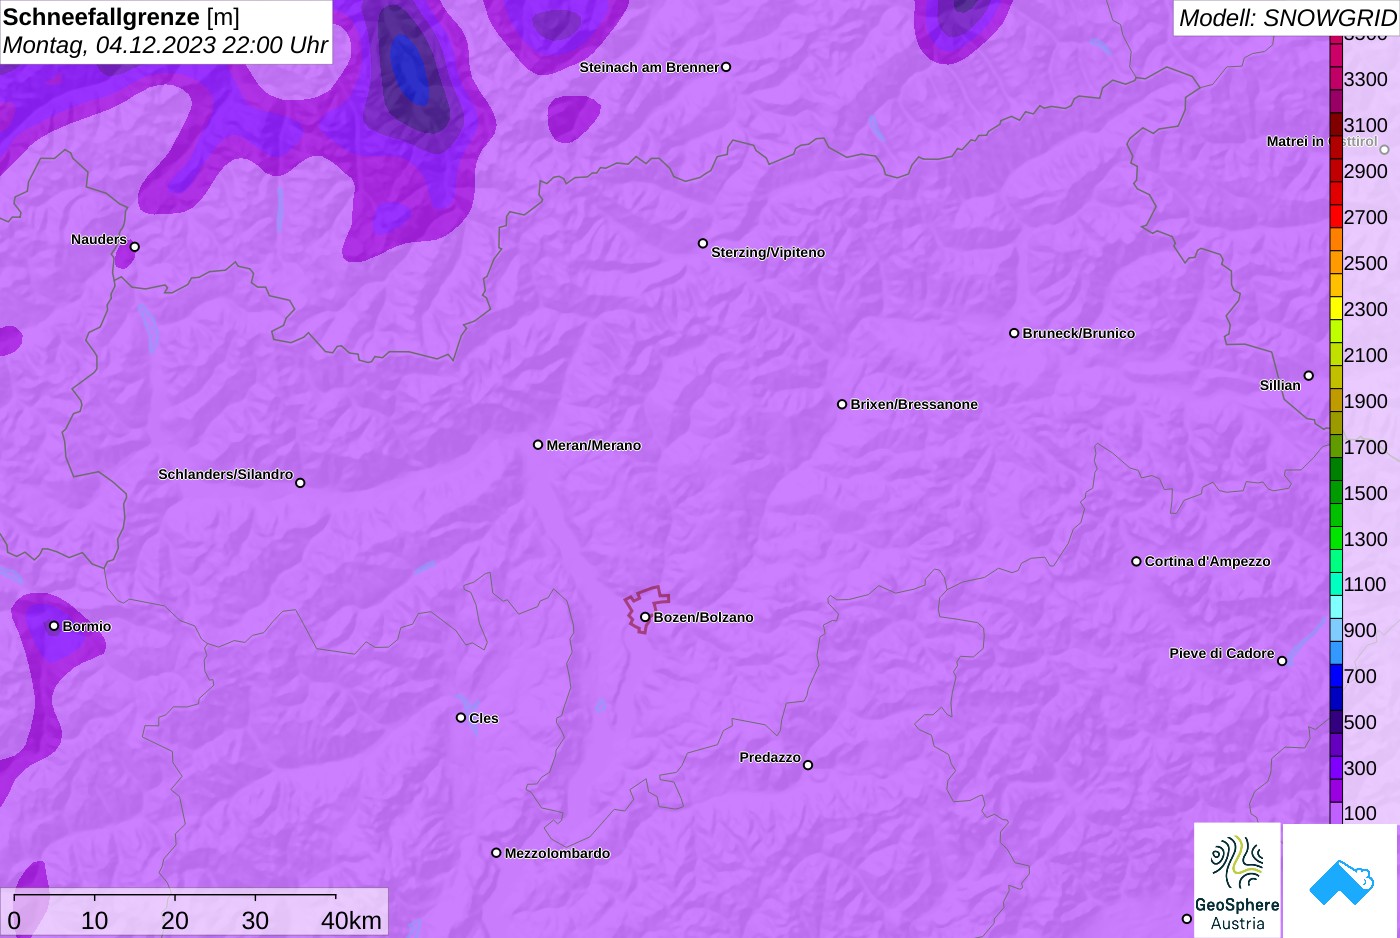Click the Sterzing/Vipiteno name label
This screenshot has height=938, width=1400.
tap(768, 252)
